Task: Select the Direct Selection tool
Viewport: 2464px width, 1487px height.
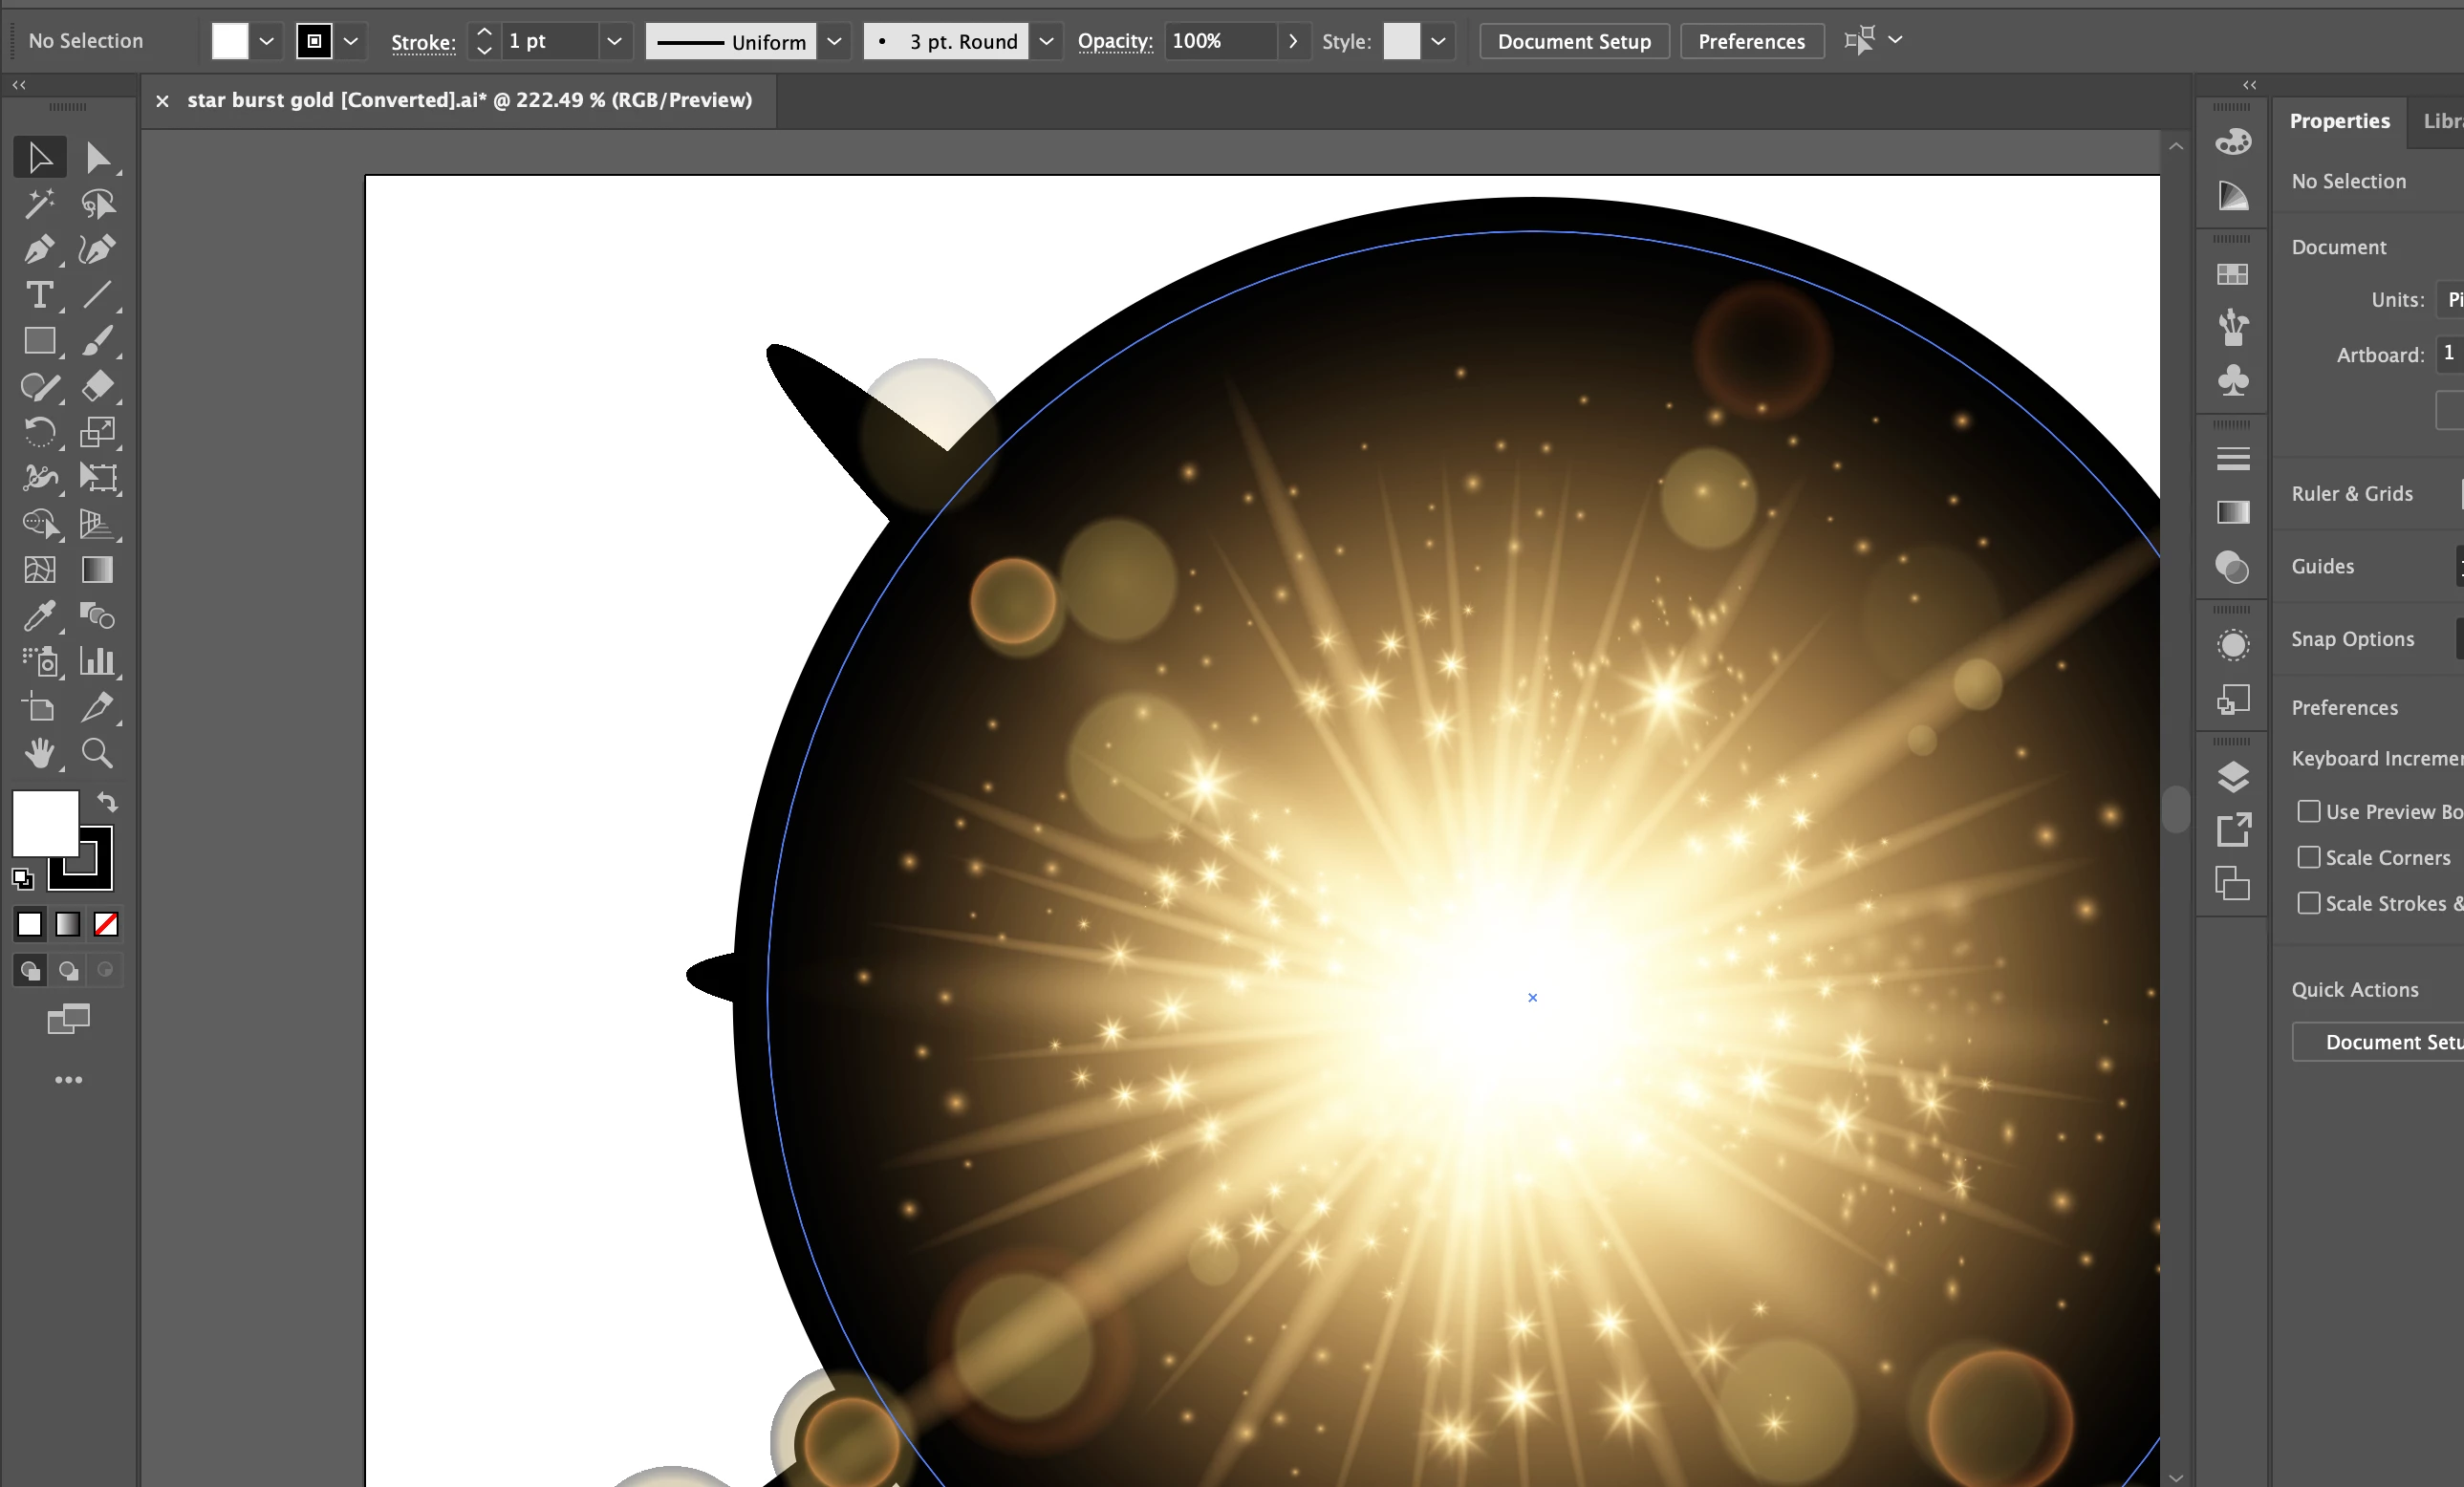Action: click(97, 158)
